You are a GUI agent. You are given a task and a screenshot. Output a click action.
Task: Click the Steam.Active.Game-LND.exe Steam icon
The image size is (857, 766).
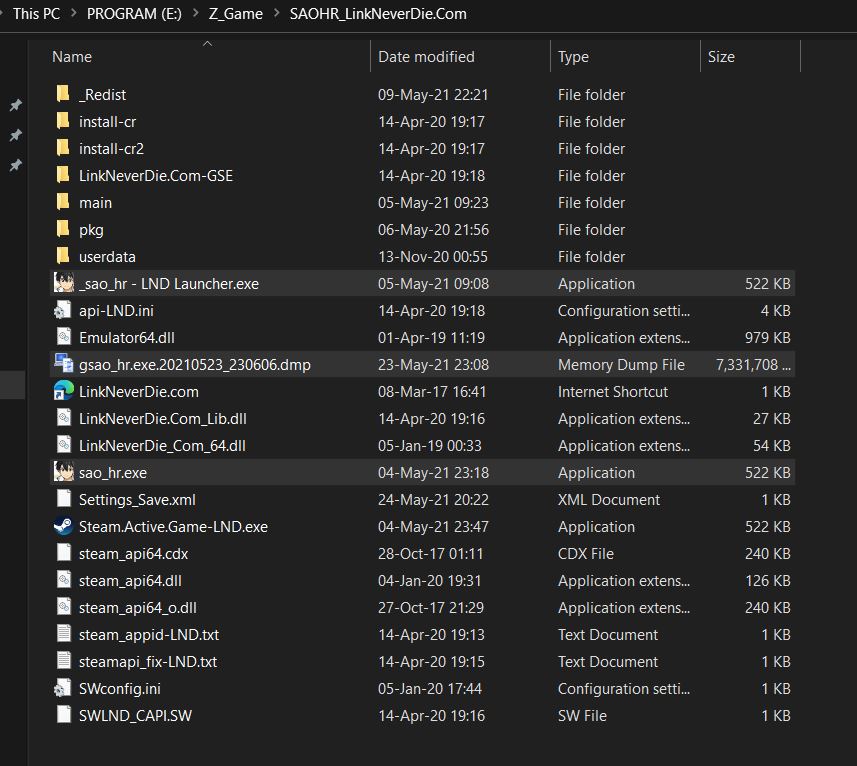[x=64, y=527]
